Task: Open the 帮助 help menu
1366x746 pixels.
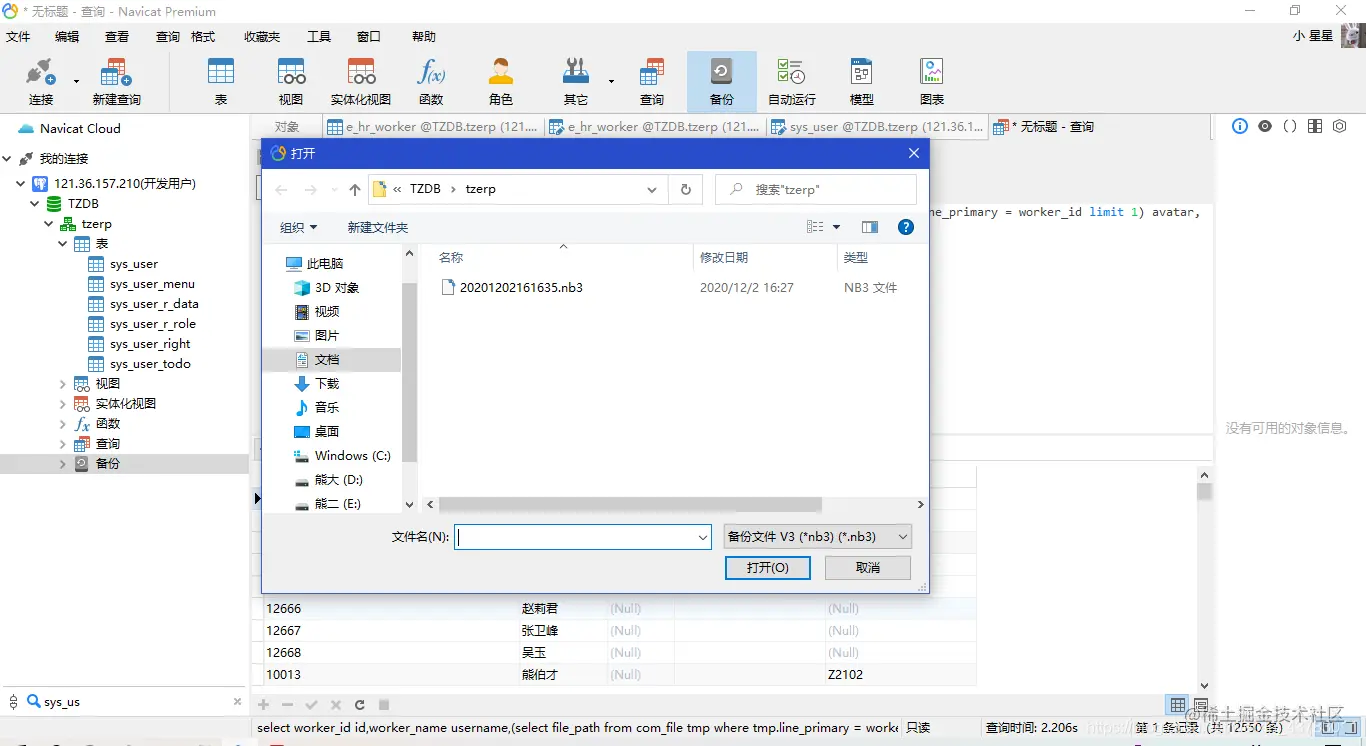Action: (x=424, y=36)
